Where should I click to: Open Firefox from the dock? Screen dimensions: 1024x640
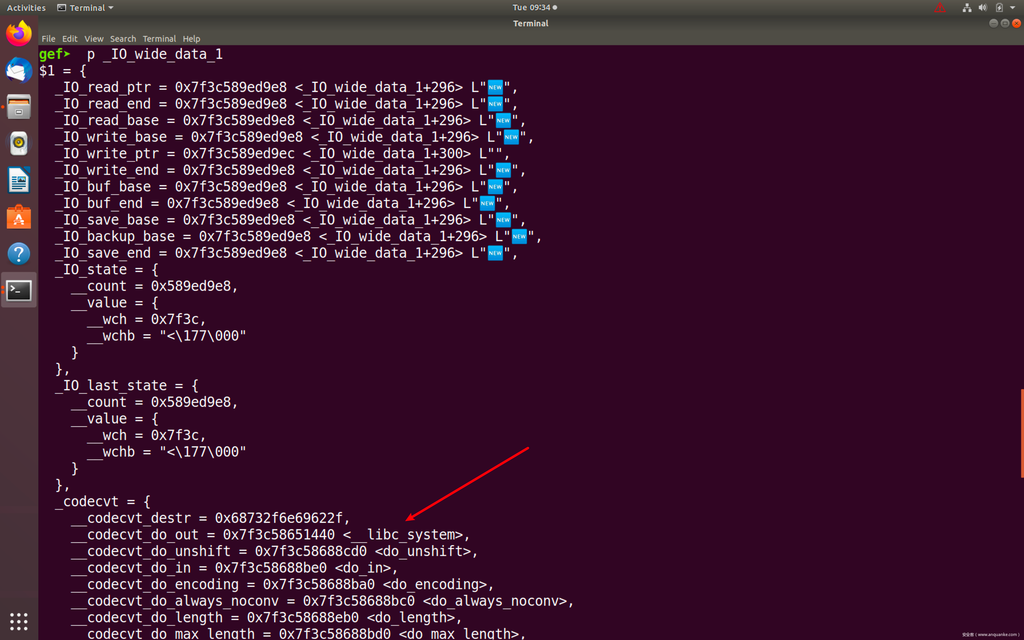pos(19,34)
